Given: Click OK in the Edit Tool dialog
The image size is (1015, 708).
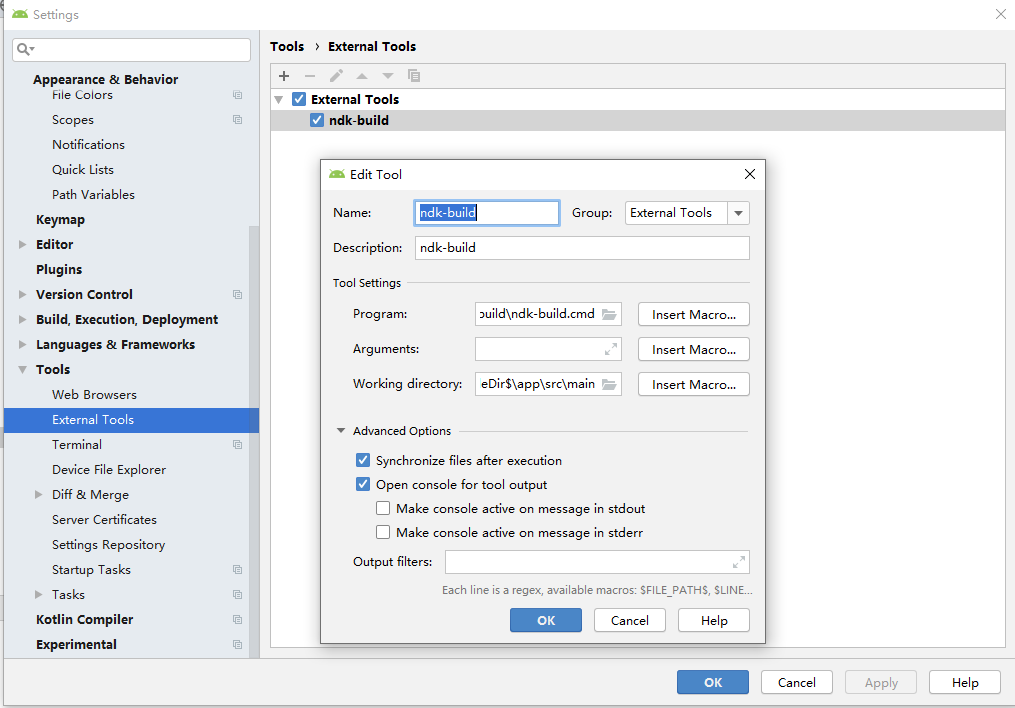Looking at the screenshot, I should (546, 620).
